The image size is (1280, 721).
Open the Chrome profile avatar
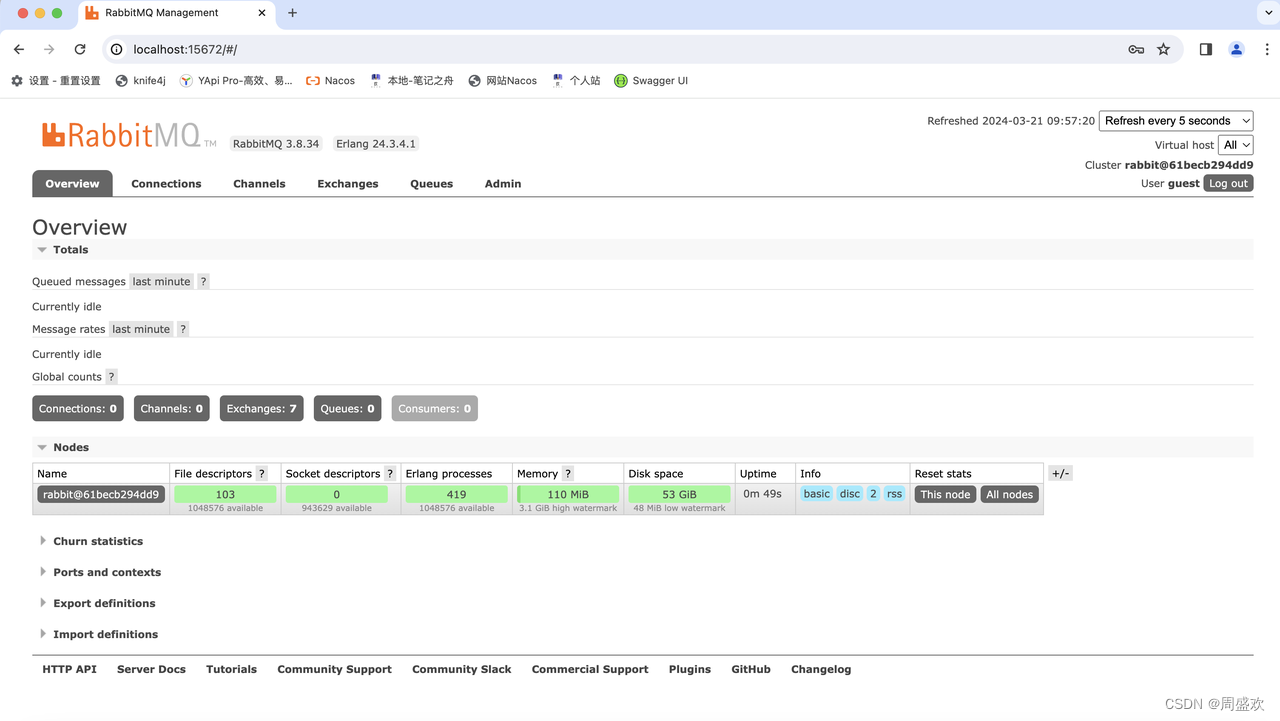pyautogui.click(x=1237, y=49)
